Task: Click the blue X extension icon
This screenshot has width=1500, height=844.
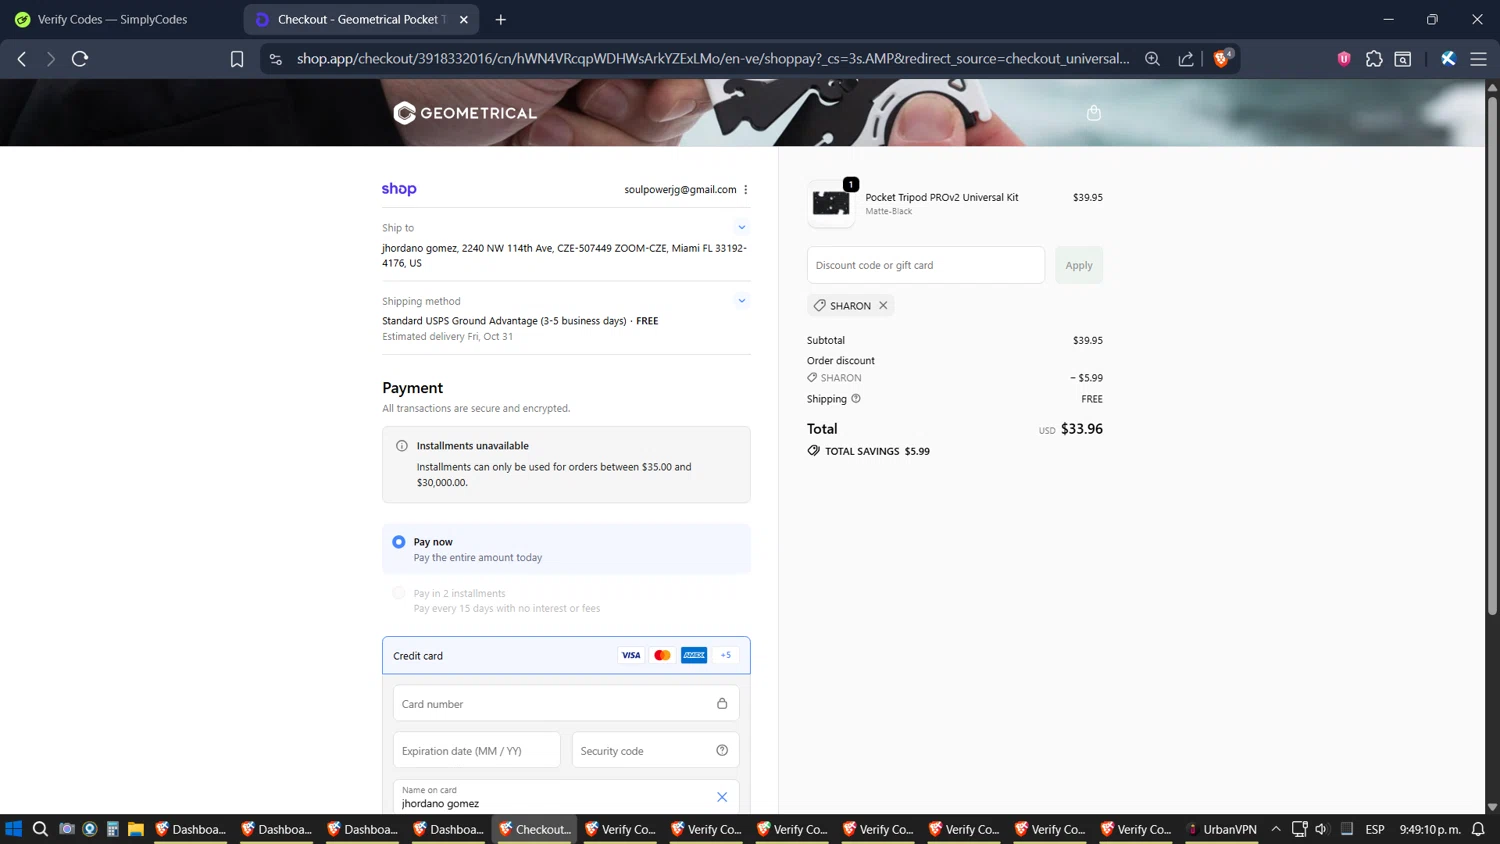Action: 1447,59
